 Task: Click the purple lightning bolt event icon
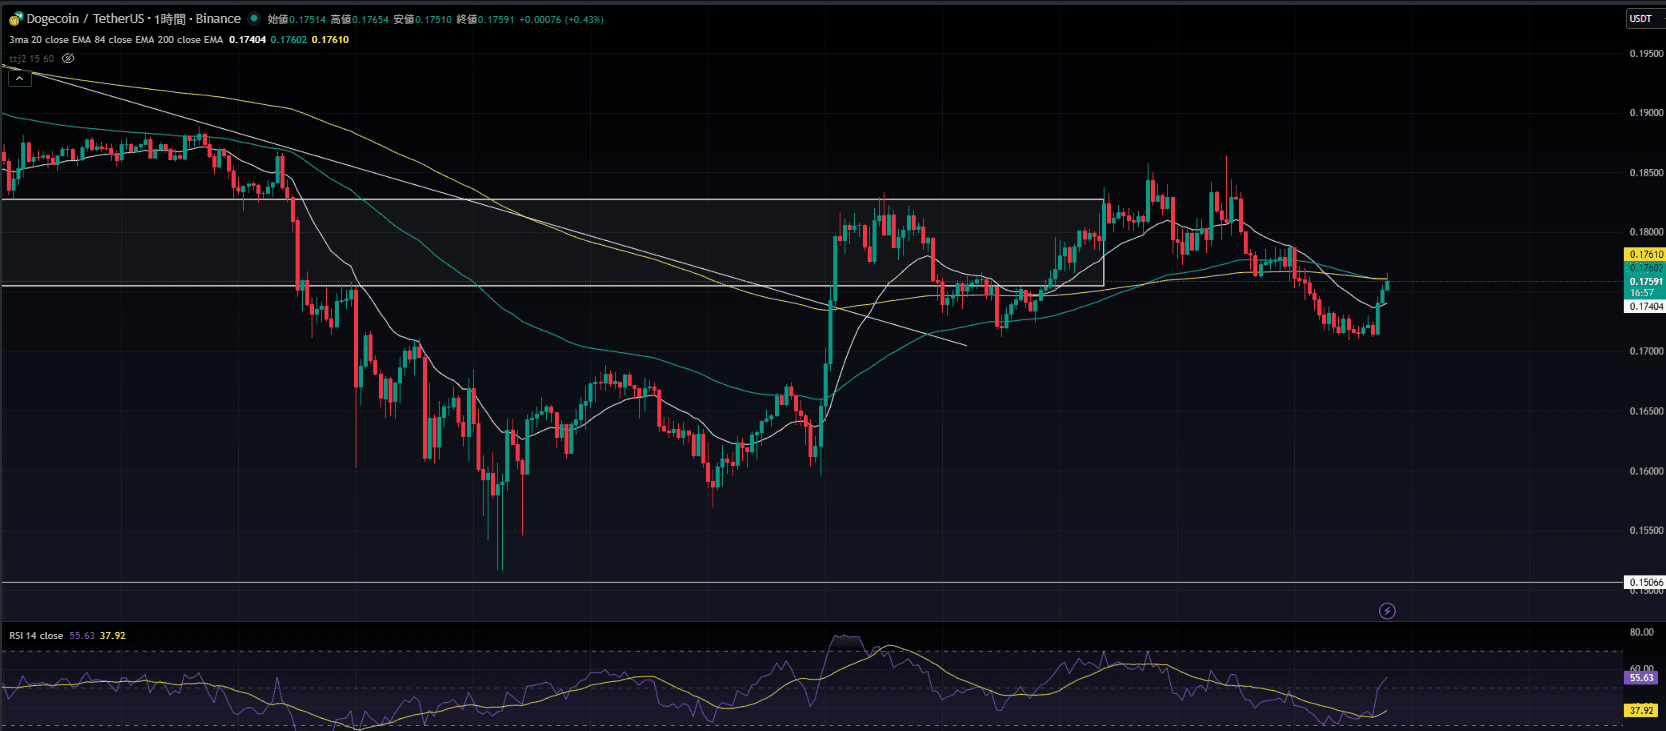[x=1387, y=611]
